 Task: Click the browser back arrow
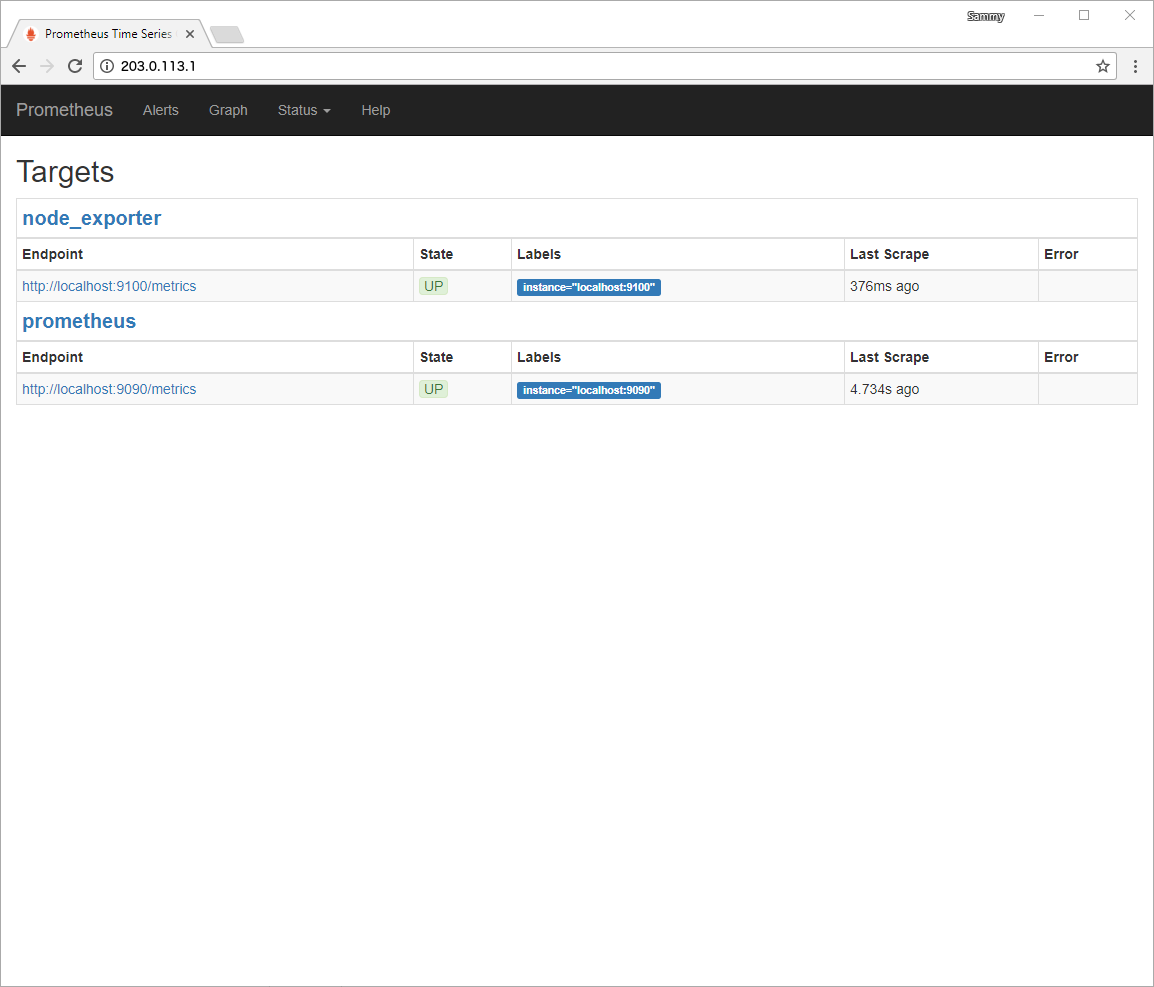pyautogui.click(x=19, y=66)
